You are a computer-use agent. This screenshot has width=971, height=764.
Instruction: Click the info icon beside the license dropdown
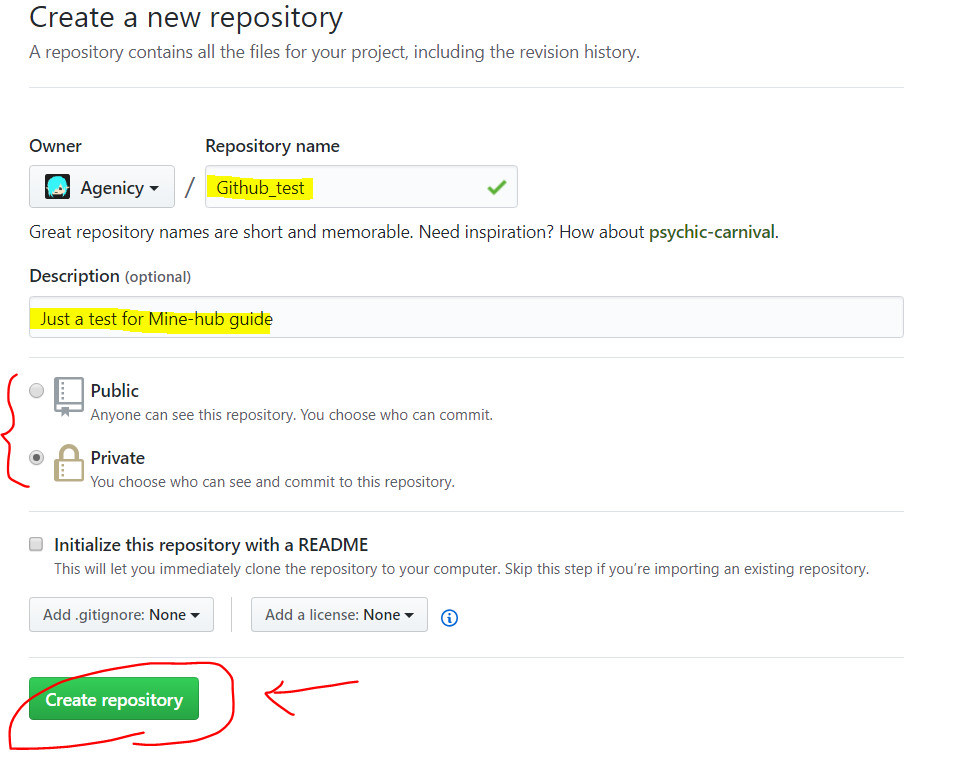point(449,617)
